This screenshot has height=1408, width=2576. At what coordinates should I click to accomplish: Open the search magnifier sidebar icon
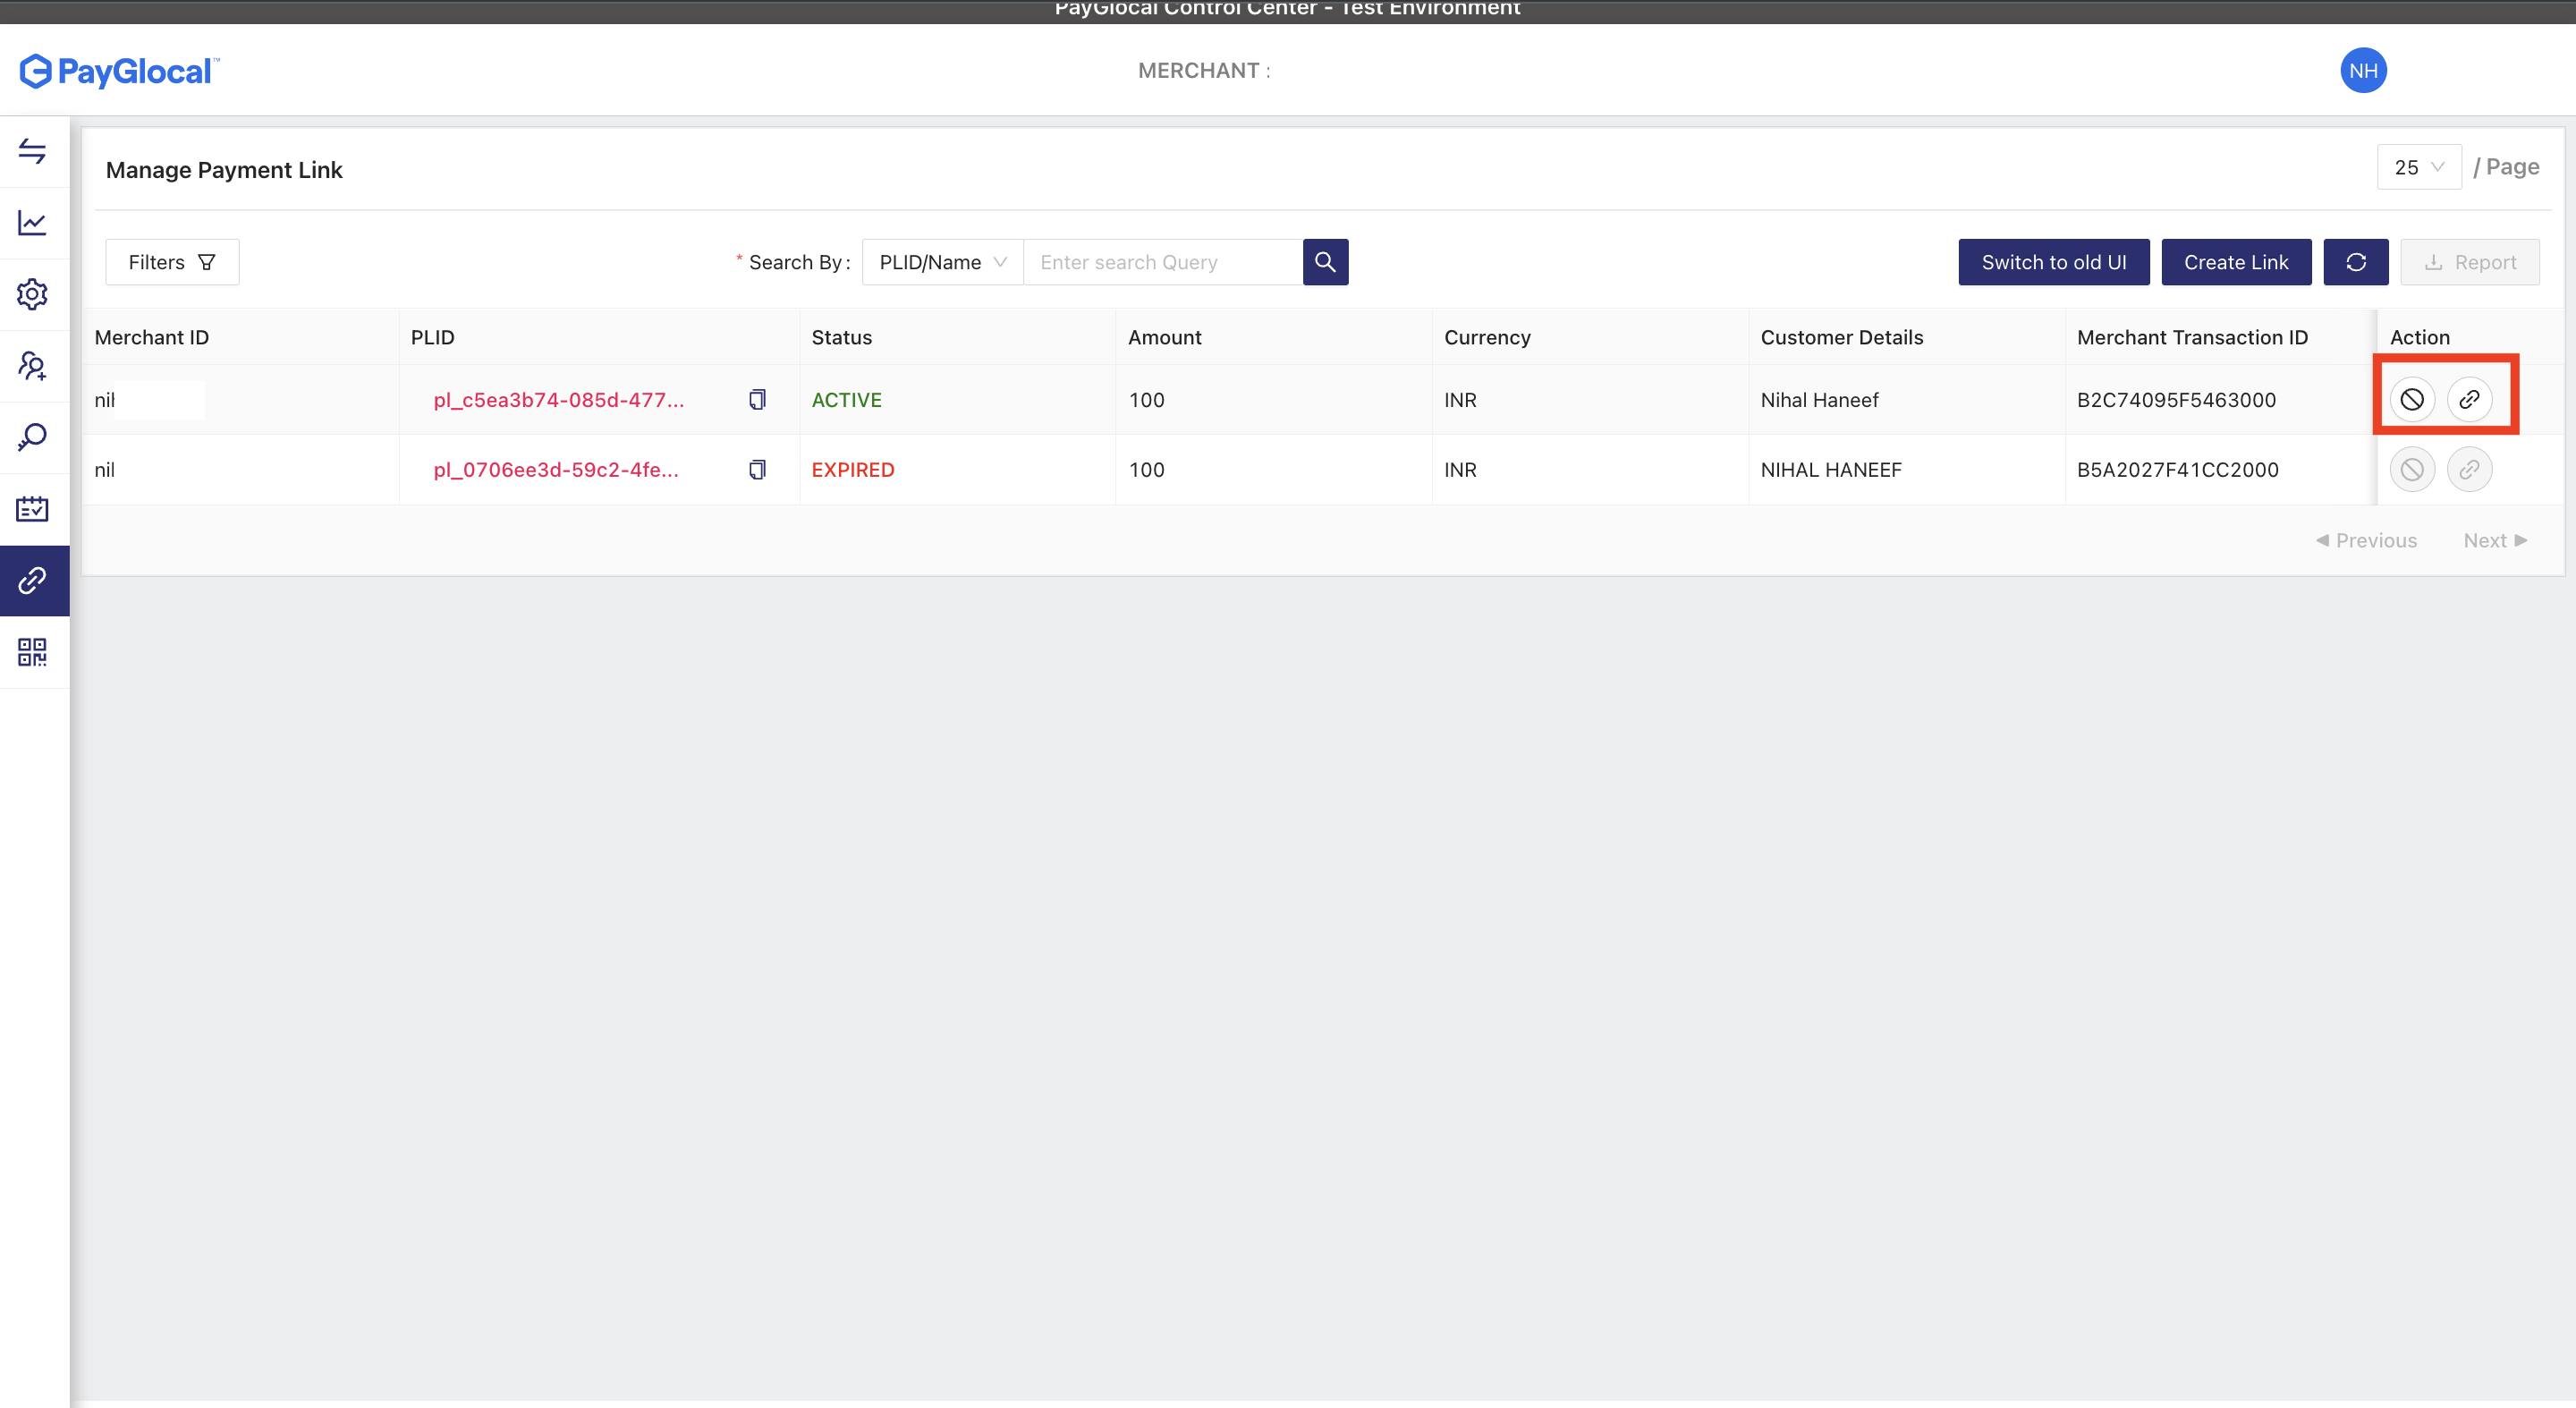(x=32, y=437)
